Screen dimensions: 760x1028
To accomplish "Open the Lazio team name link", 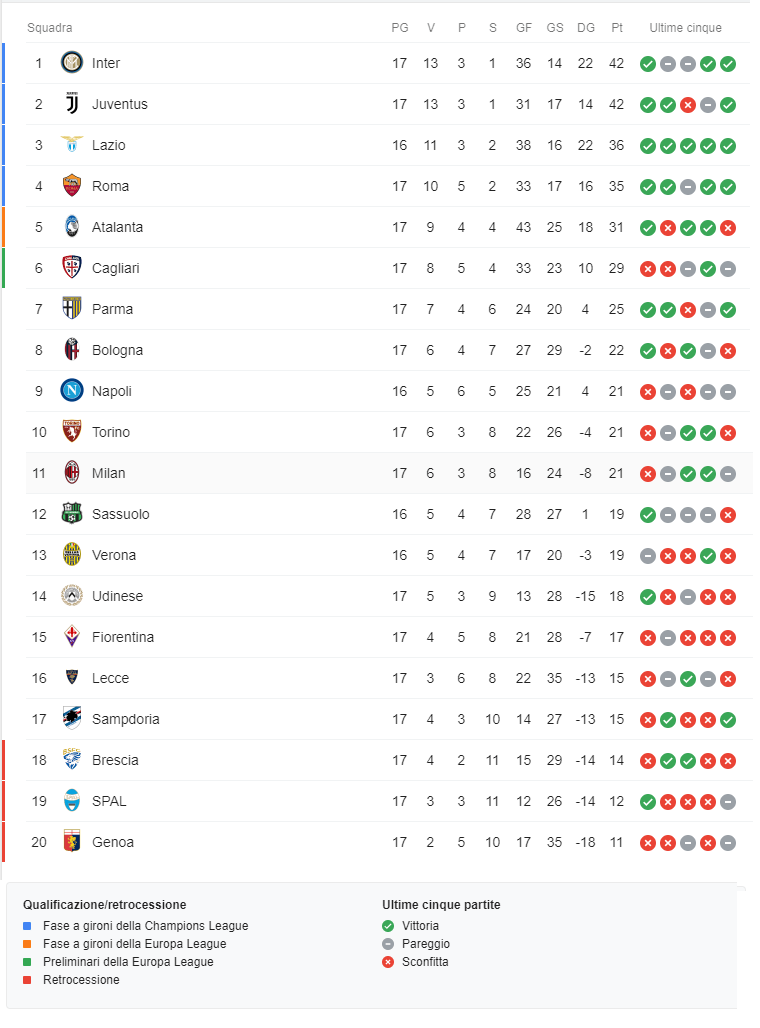I will [x=109, y=145].
